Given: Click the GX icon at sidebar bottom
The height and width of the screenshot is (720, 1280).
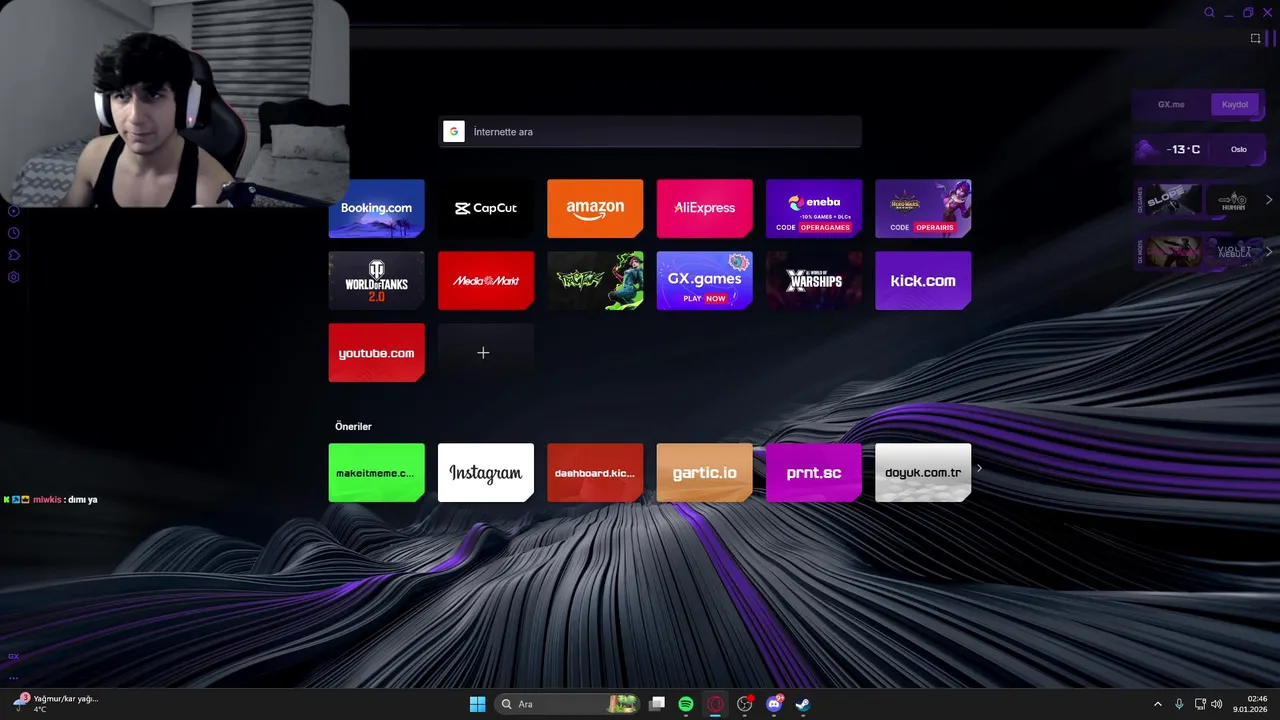Looking at the screenshot, I should point(13,656).
